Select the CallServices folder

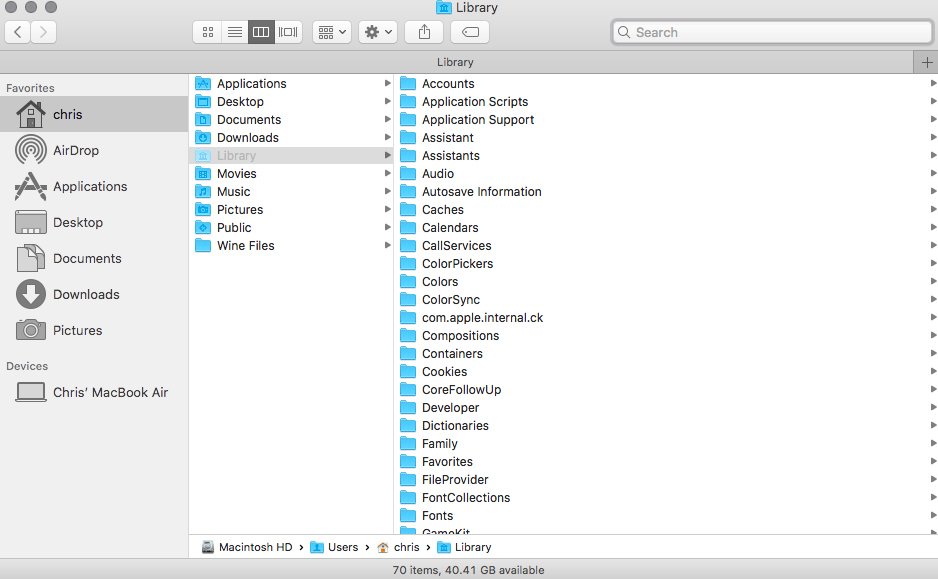tap(666, 245)
